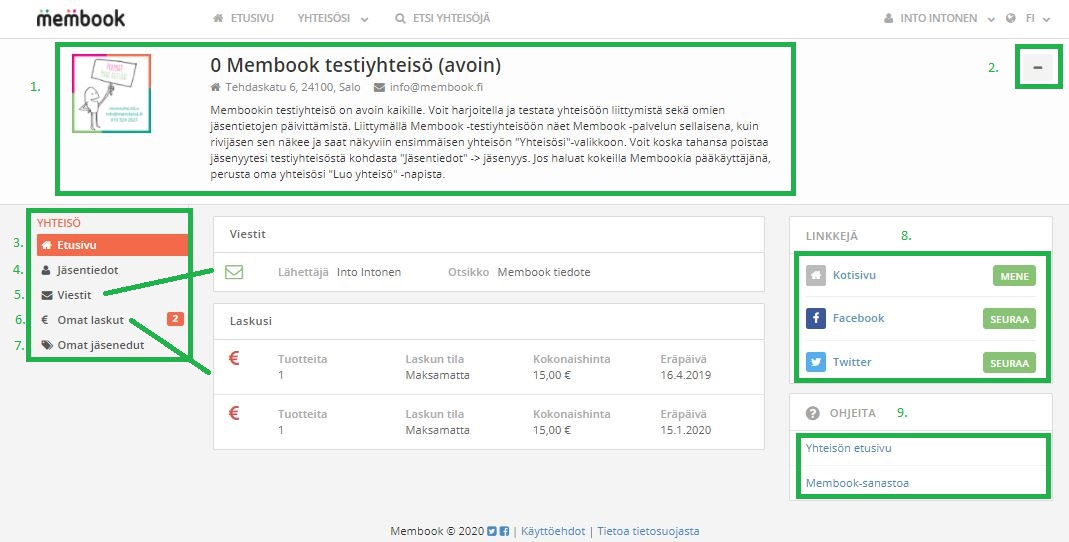Open the Membook tiedote message
This screenshot has height=542, width=1069.
pyautogui.click(x=544, y=272)
